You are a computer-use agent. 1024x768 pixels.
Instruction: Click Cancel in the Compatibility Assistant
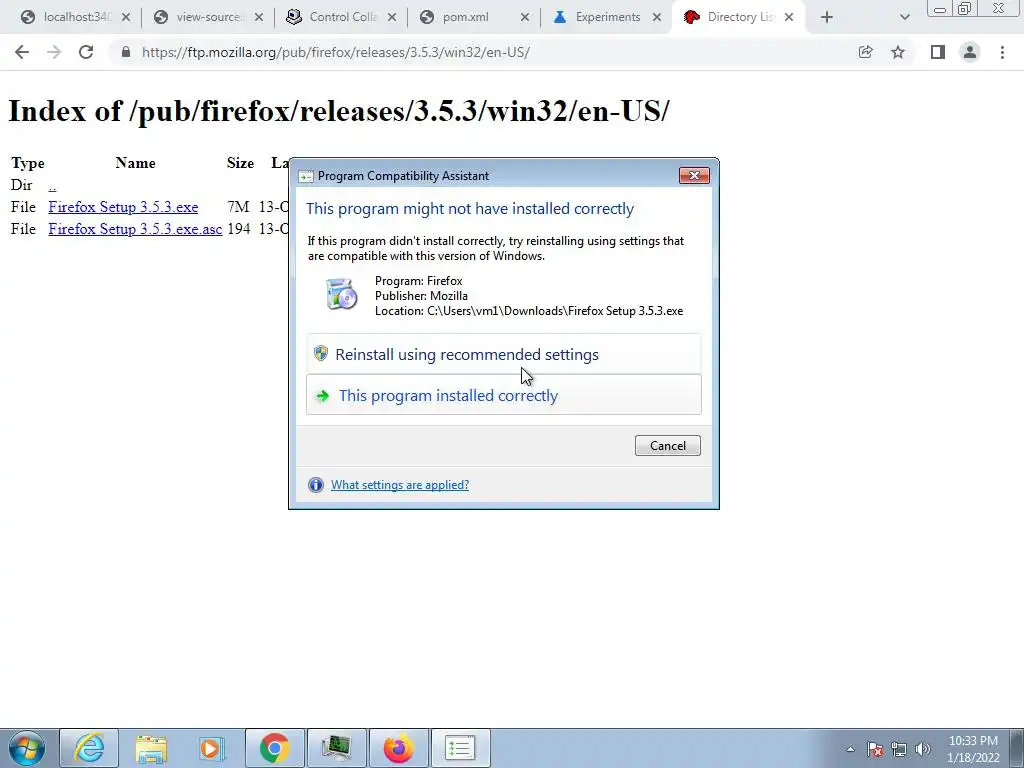(x=667, y=445)
